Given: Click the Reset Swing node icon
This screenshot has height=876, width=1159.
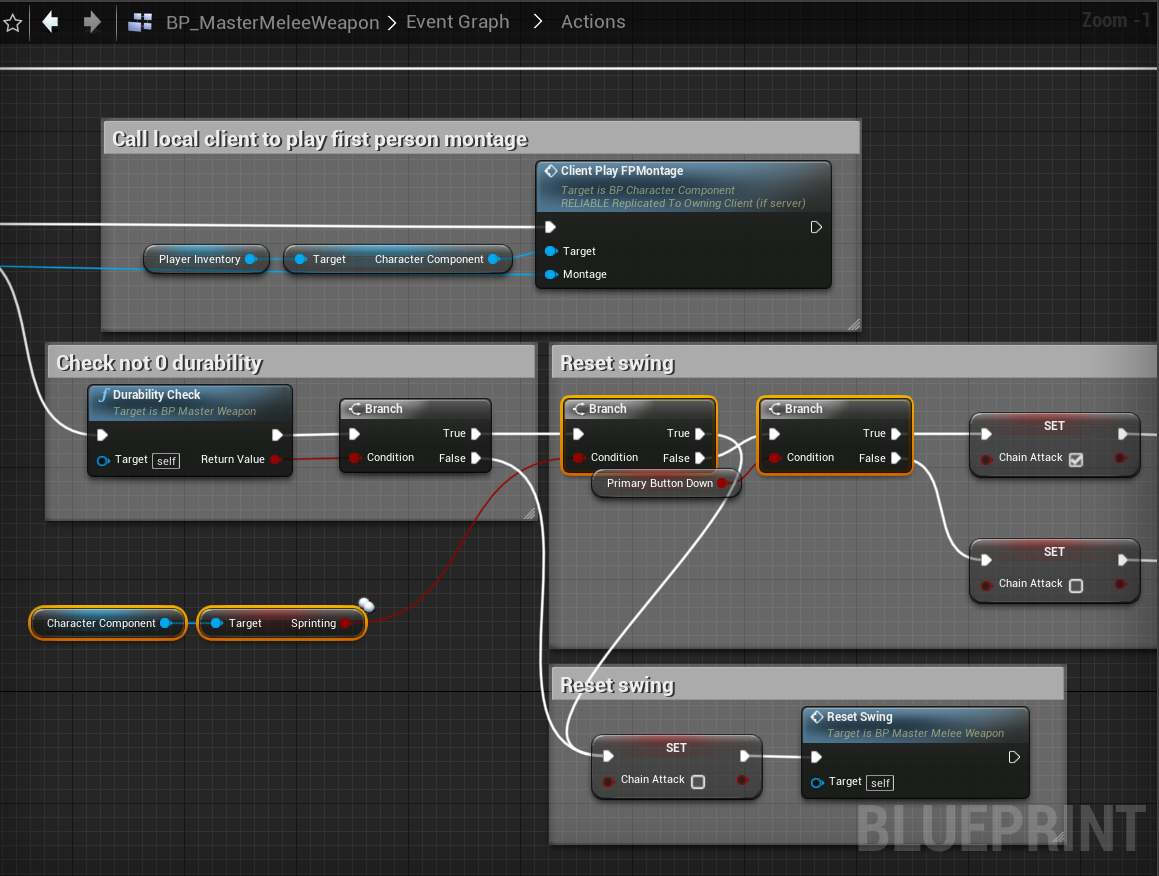Looking at the screenshot, I should [x=816, y=717].
